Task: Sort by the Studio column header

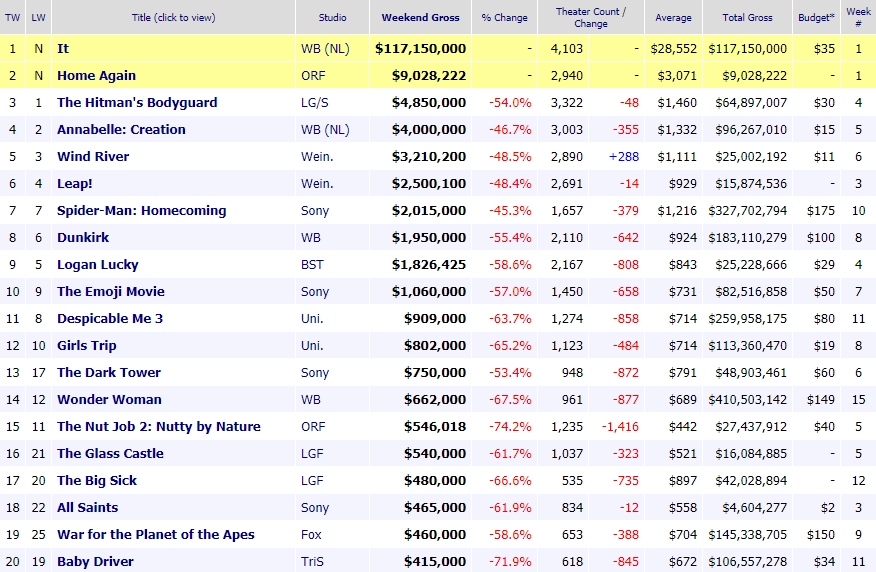Action: [x=332, y=17]
